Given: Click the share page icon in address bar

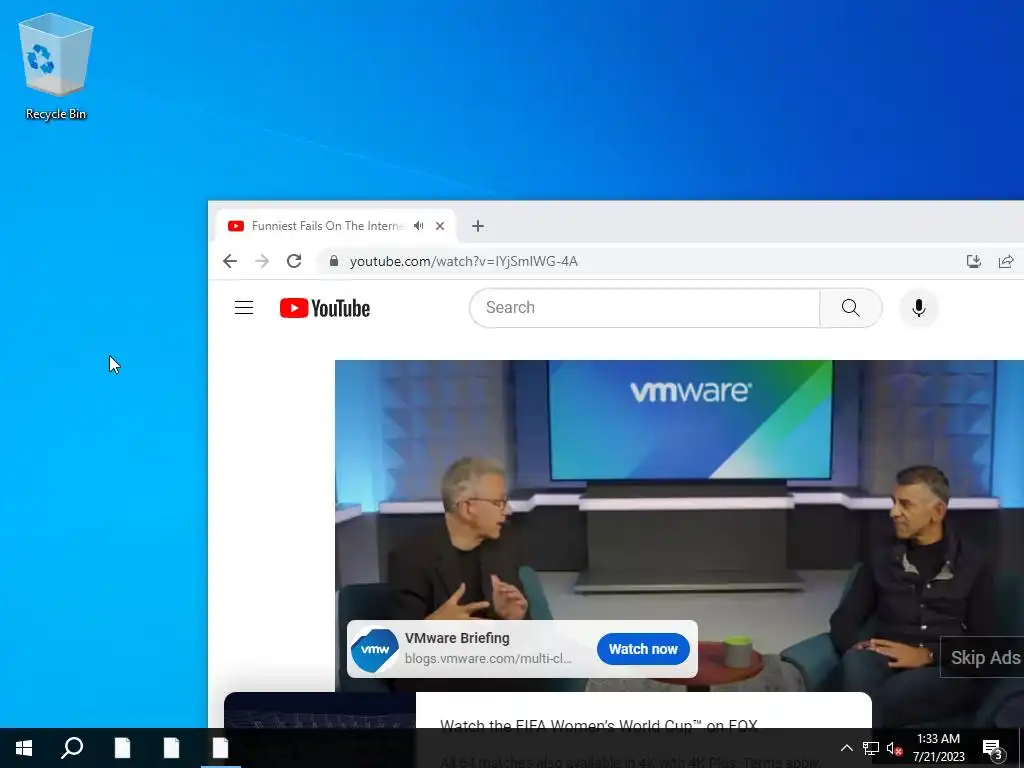Looking at the screenshot, I should click(1006, 261).
